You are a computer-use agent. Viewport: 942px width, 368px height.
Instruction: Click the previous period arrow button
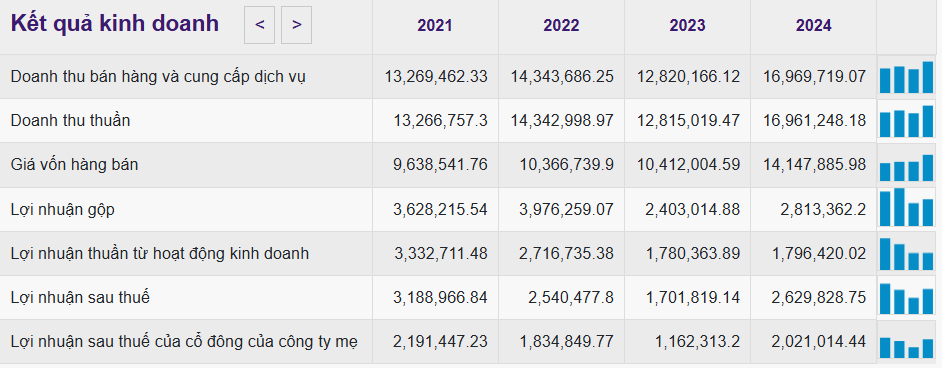(260, 25)
